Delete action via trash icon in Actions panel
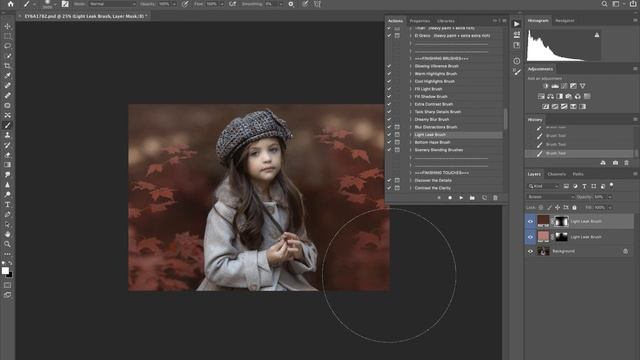Image resolution: width=640 pixels, height=360 pixels. (495, 198)
